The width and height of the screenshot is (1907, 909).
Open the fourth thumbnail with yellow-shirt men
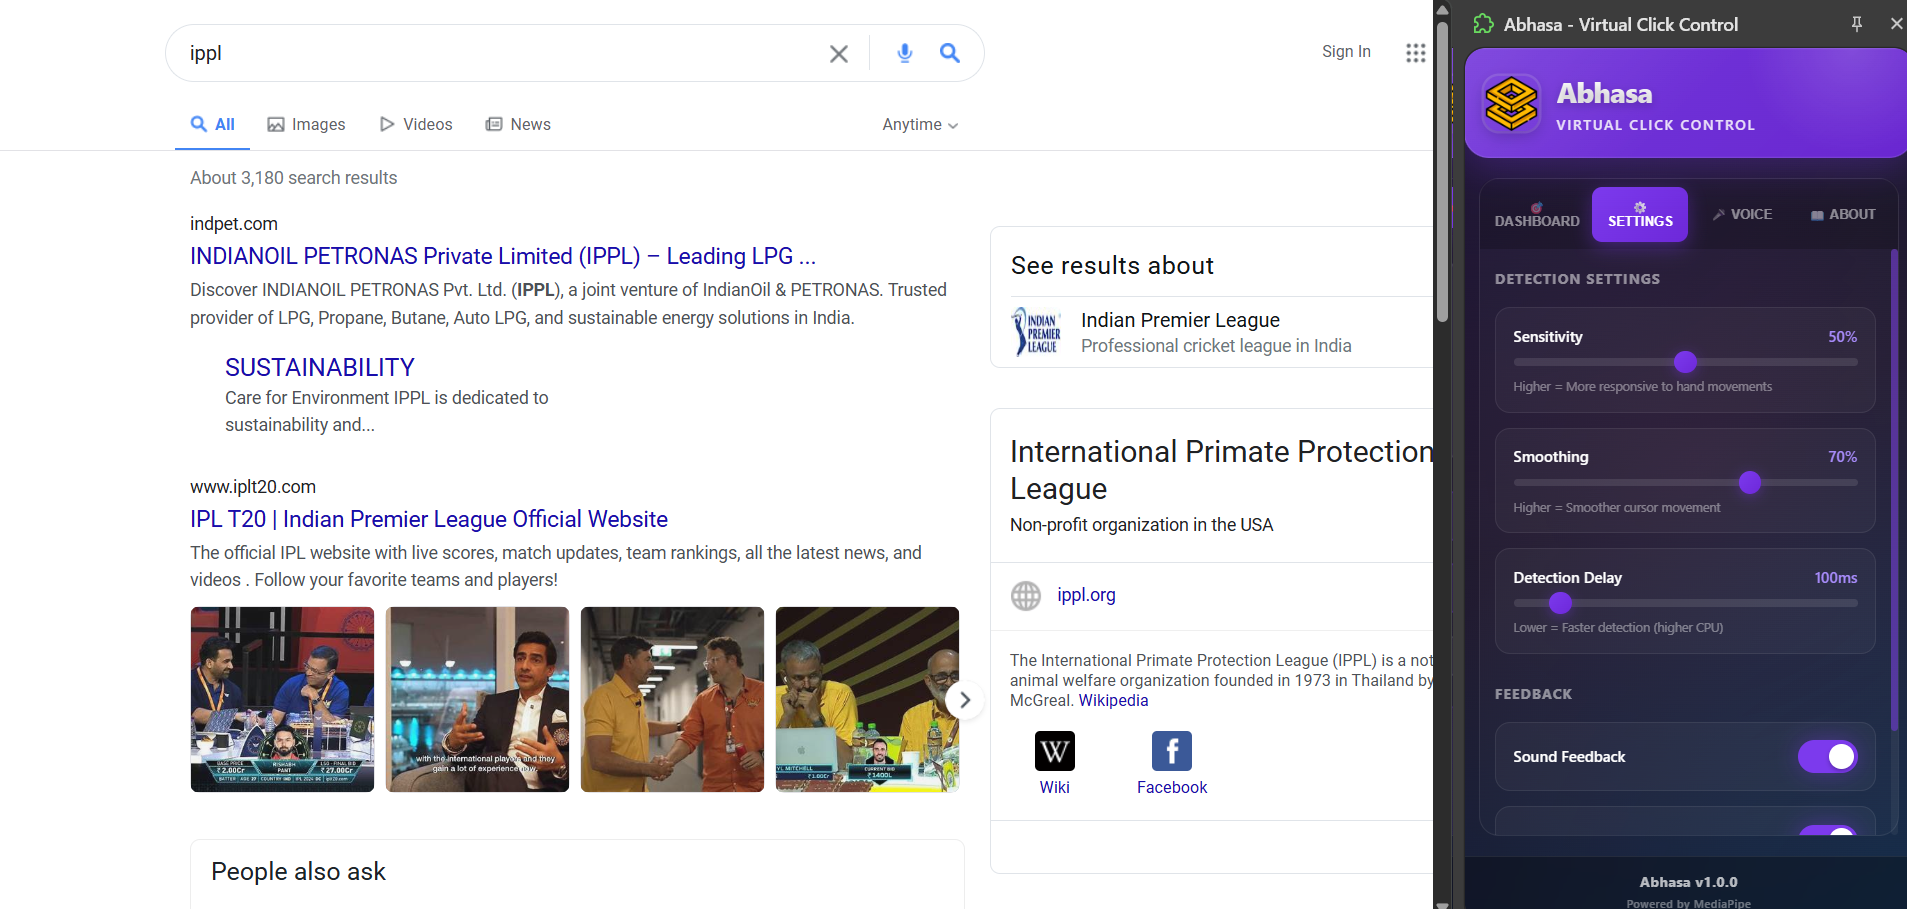click(867, 700)
